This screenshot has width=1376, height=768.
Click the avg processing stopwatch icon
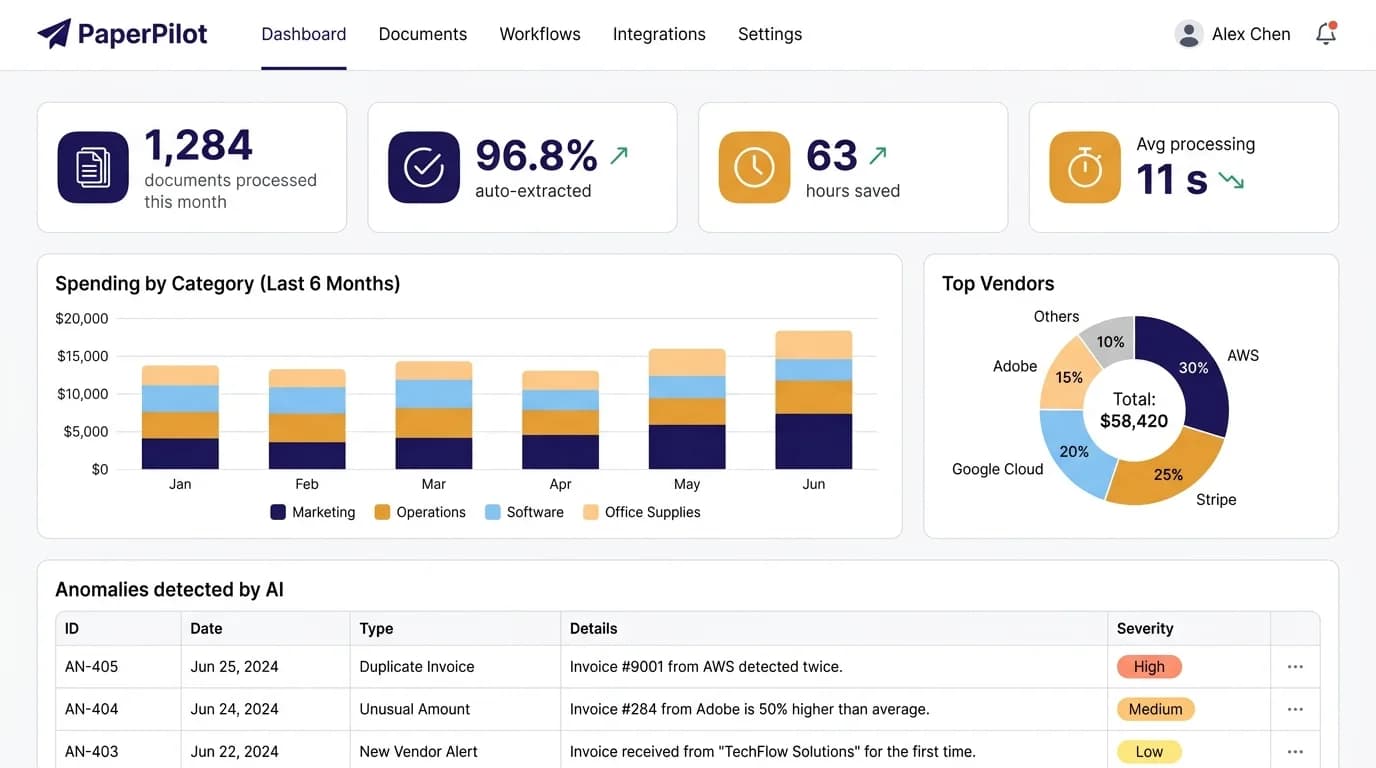1085,167
